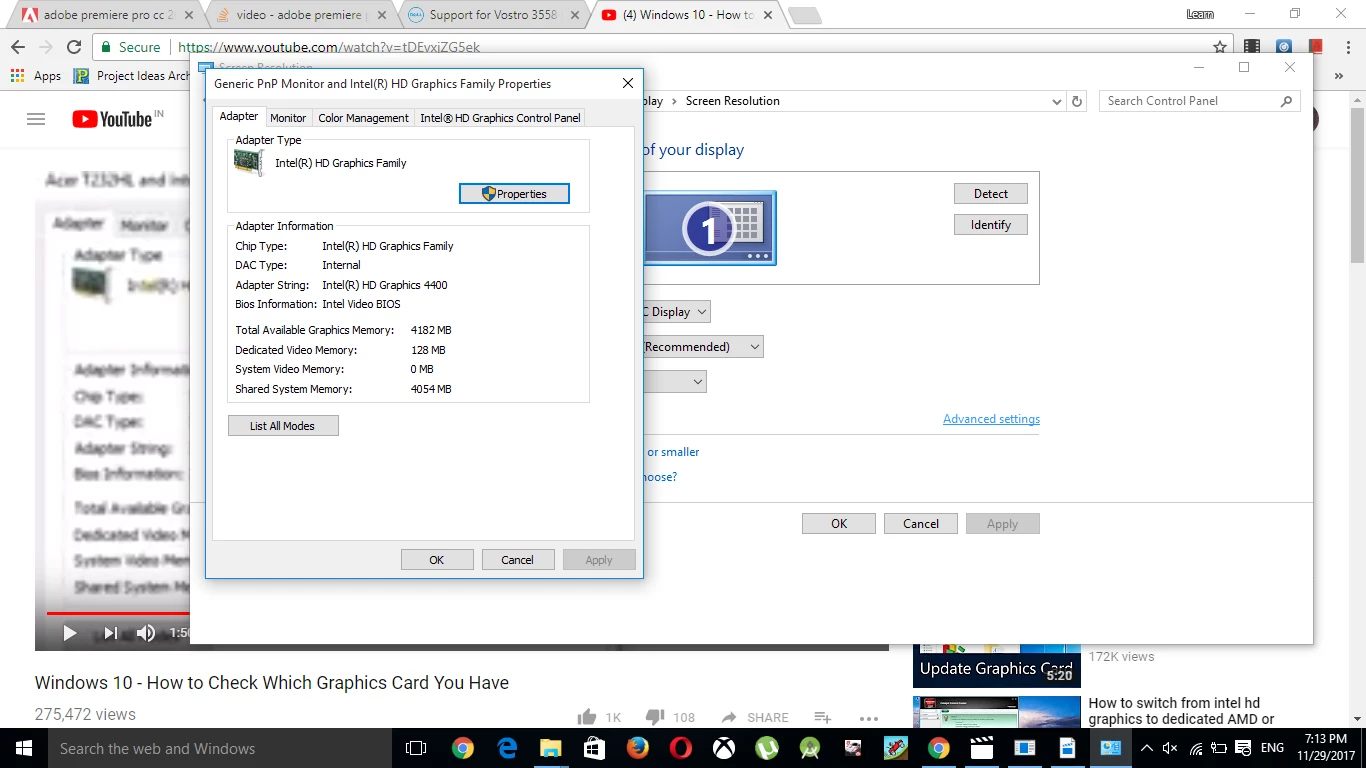Open uTorrent from taskbar
The height and width of the screenshot is (768, 1366).
[x=767, y=748]
